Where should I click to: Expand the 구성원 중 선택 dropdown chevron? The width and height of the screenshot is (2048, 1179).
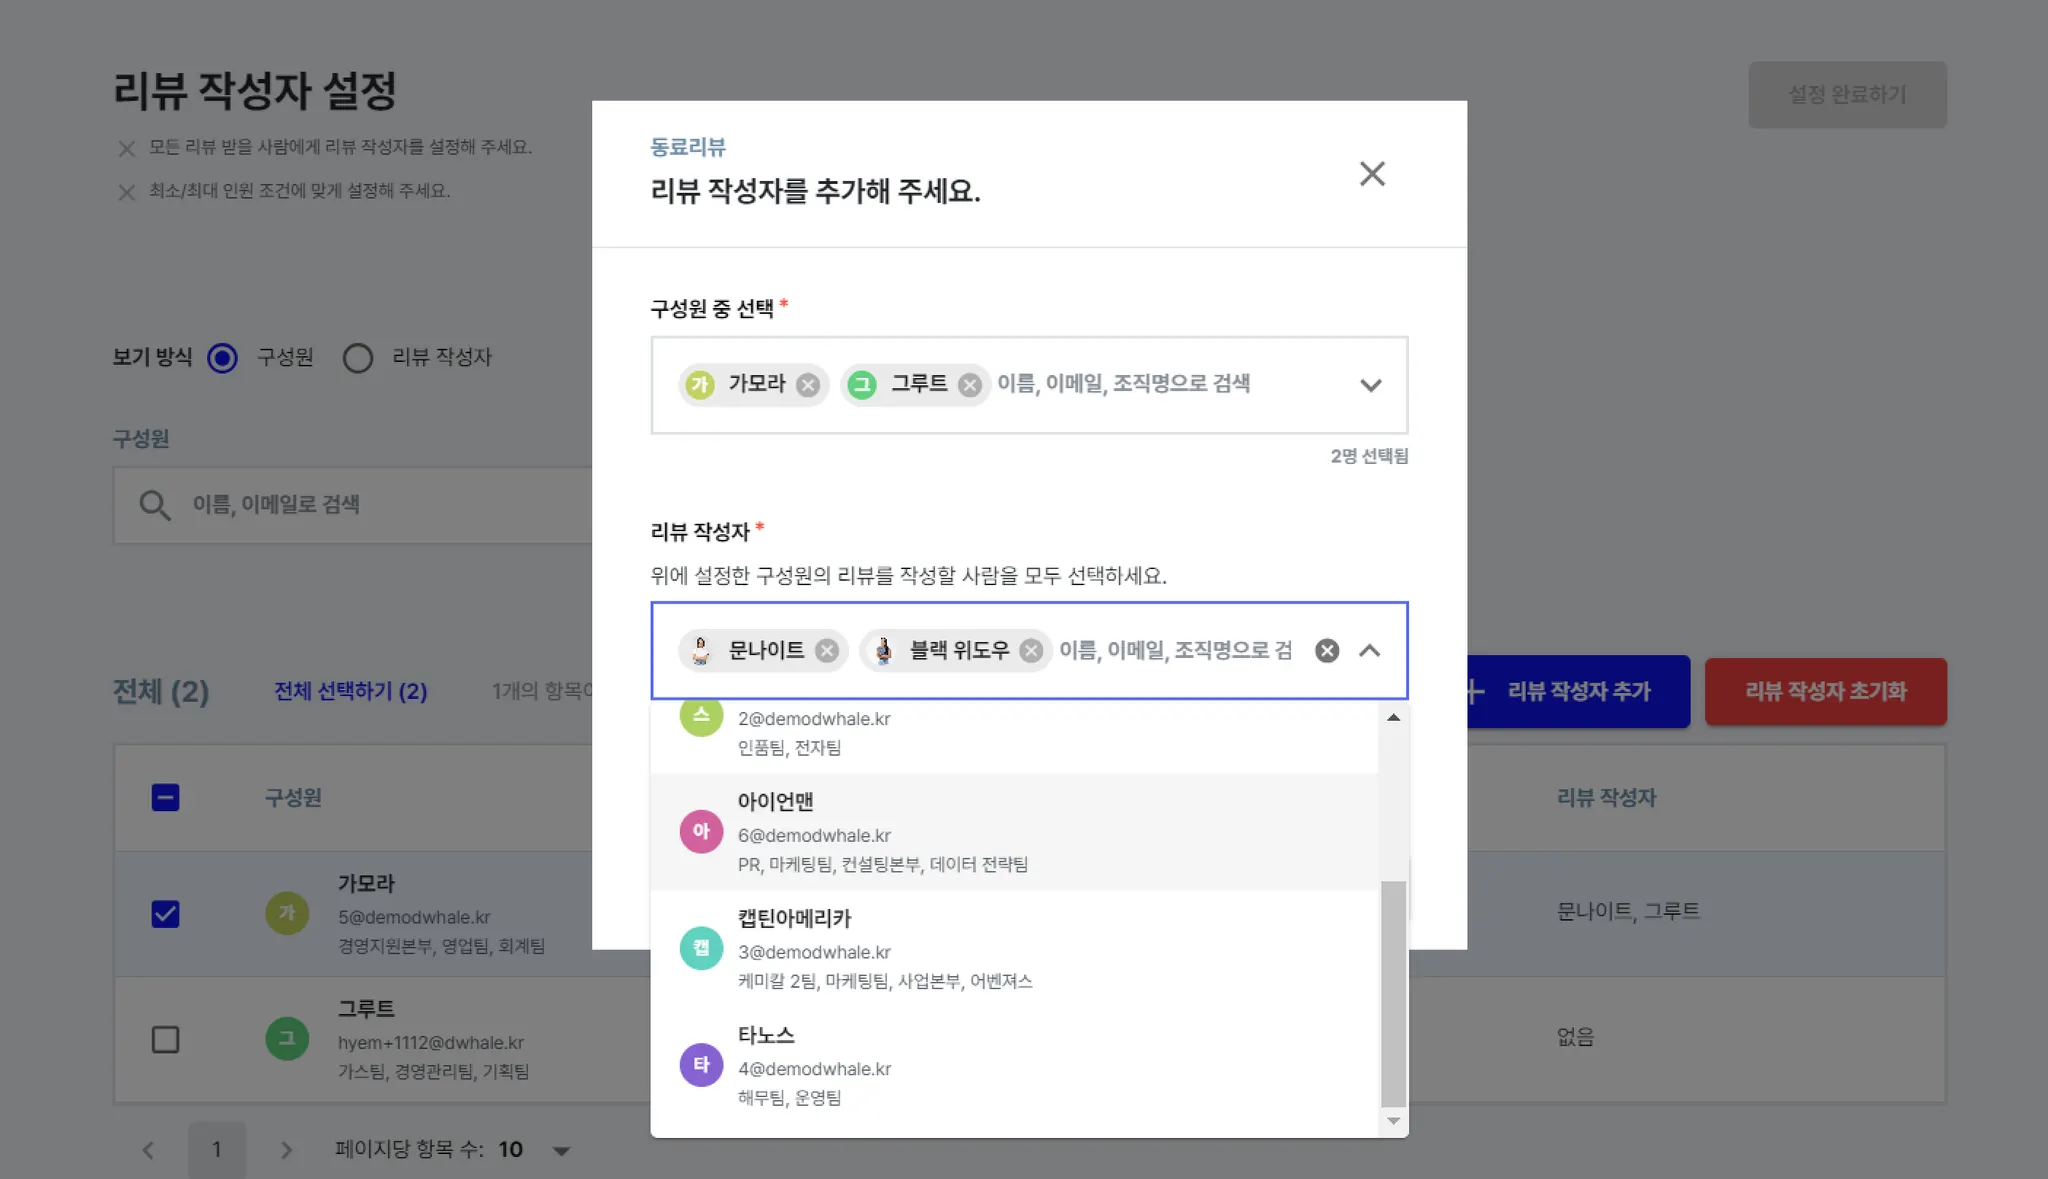[x=1370, y=385]
